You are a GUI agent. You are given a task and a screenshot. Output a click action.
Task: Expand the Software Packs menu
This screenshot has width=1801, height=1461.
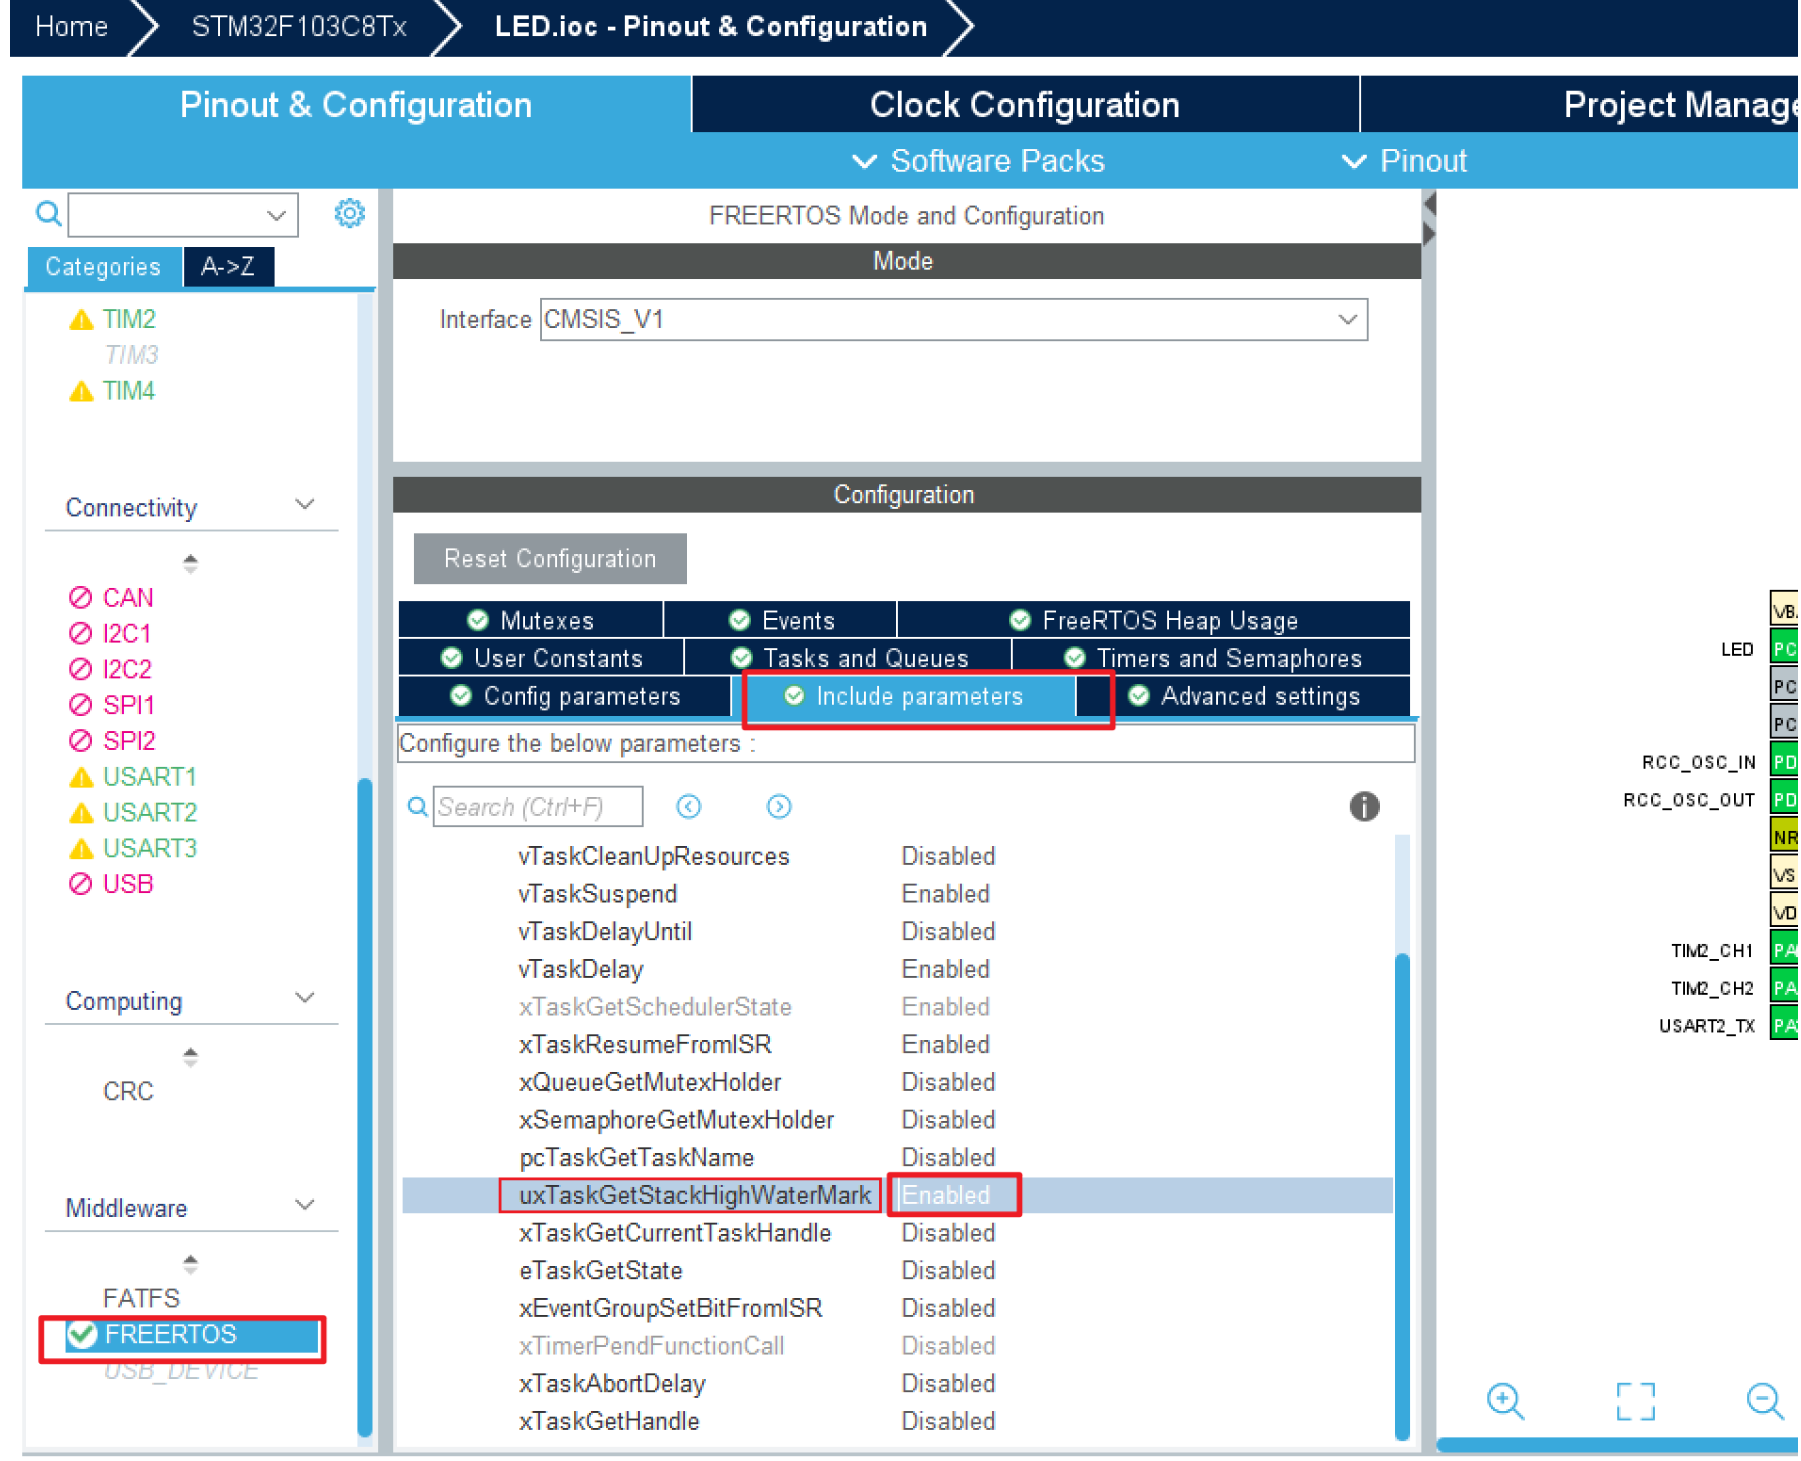(x=978, y=161)
